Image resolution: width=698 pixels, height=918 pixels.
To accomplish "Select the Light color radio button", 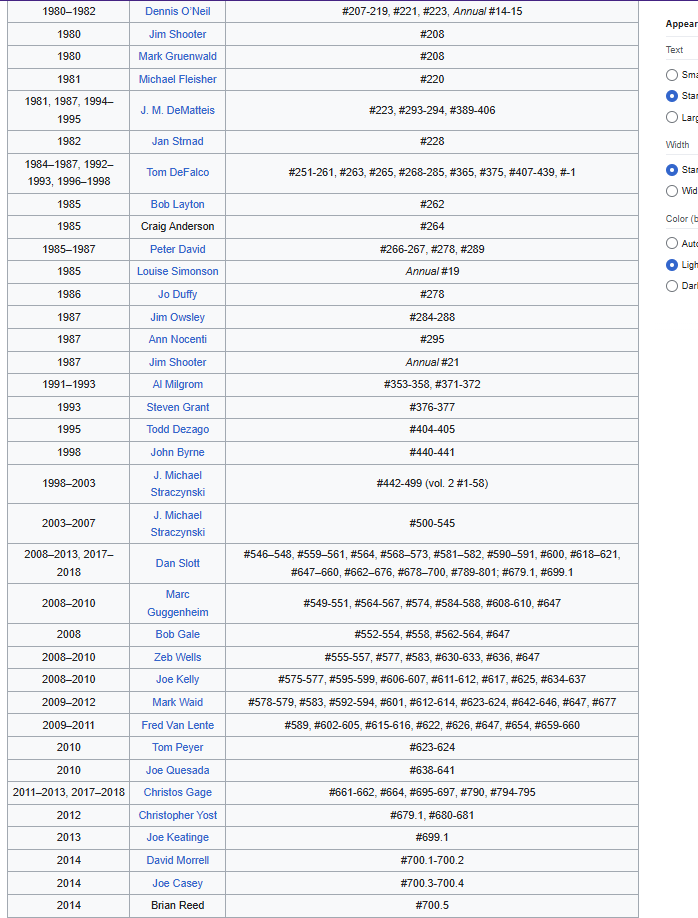I will (672, 265).
